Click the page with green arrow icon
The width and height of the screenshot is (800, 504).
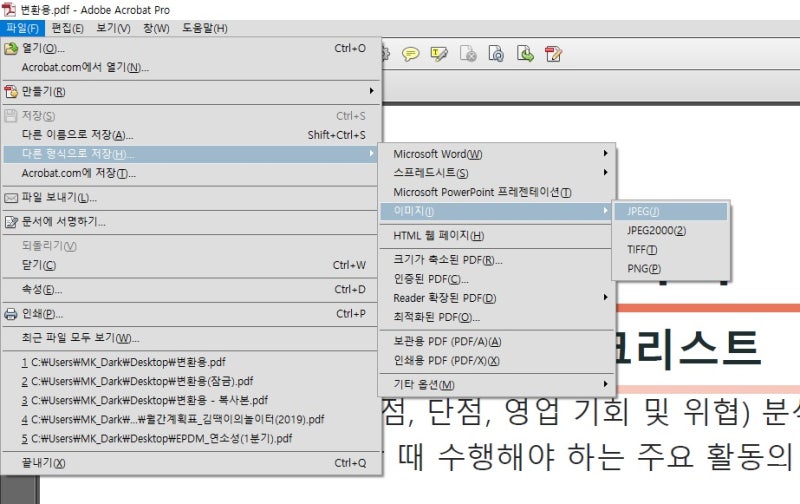point(525,54)
